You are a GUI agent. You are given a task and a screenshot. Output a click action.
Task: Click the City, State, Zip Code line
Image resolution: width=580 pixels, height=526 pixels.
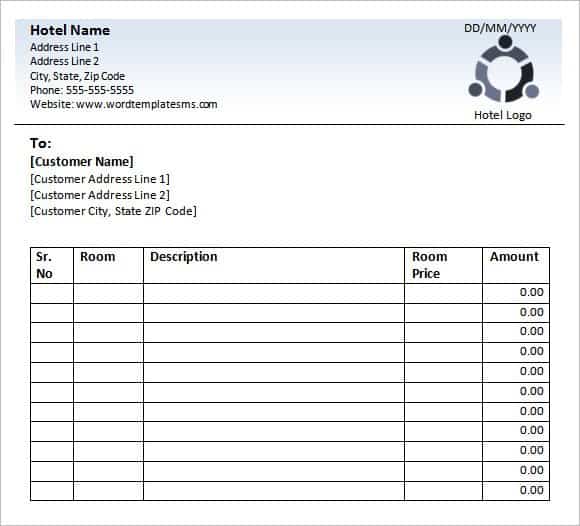click(77, 76)
